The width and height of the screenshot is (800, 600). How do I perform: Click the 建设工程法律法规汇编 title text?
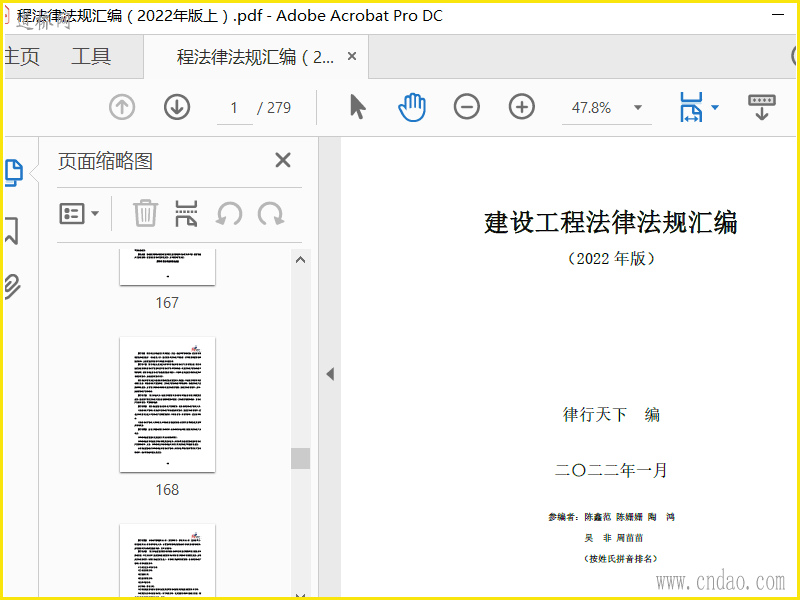coord(611,223)
